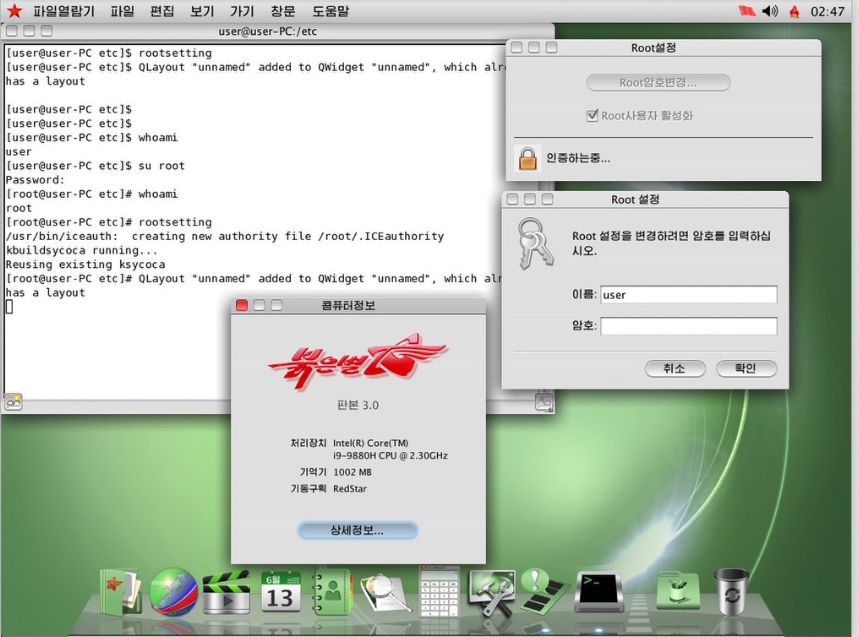Screen dimensions: 859x637
Task: Click the 취소 cancel button
Action: point(674,369)
